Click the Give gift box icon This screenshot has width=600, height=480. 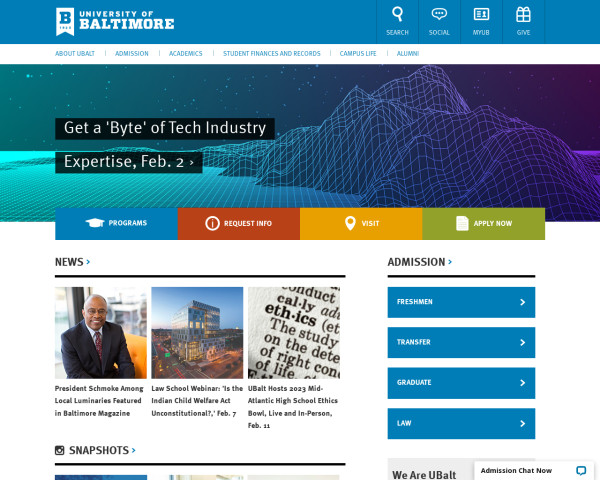(x=523, y=15)
